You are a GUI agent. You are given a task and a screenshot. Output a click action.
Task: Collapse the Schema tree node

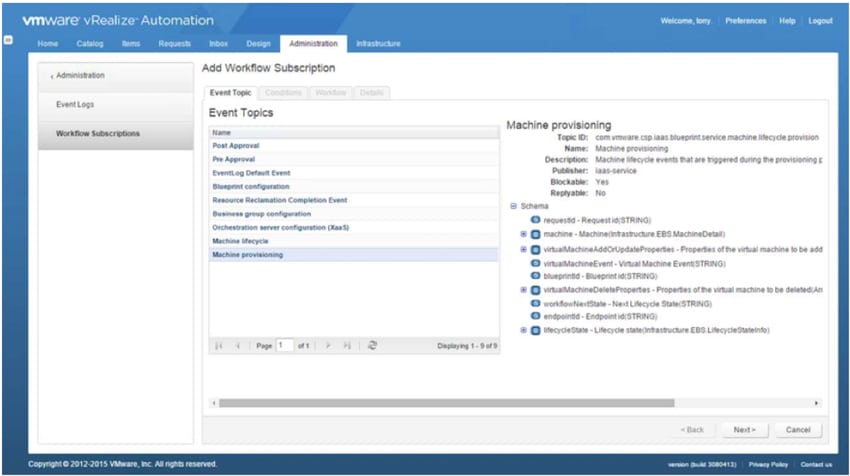(513, 206)
